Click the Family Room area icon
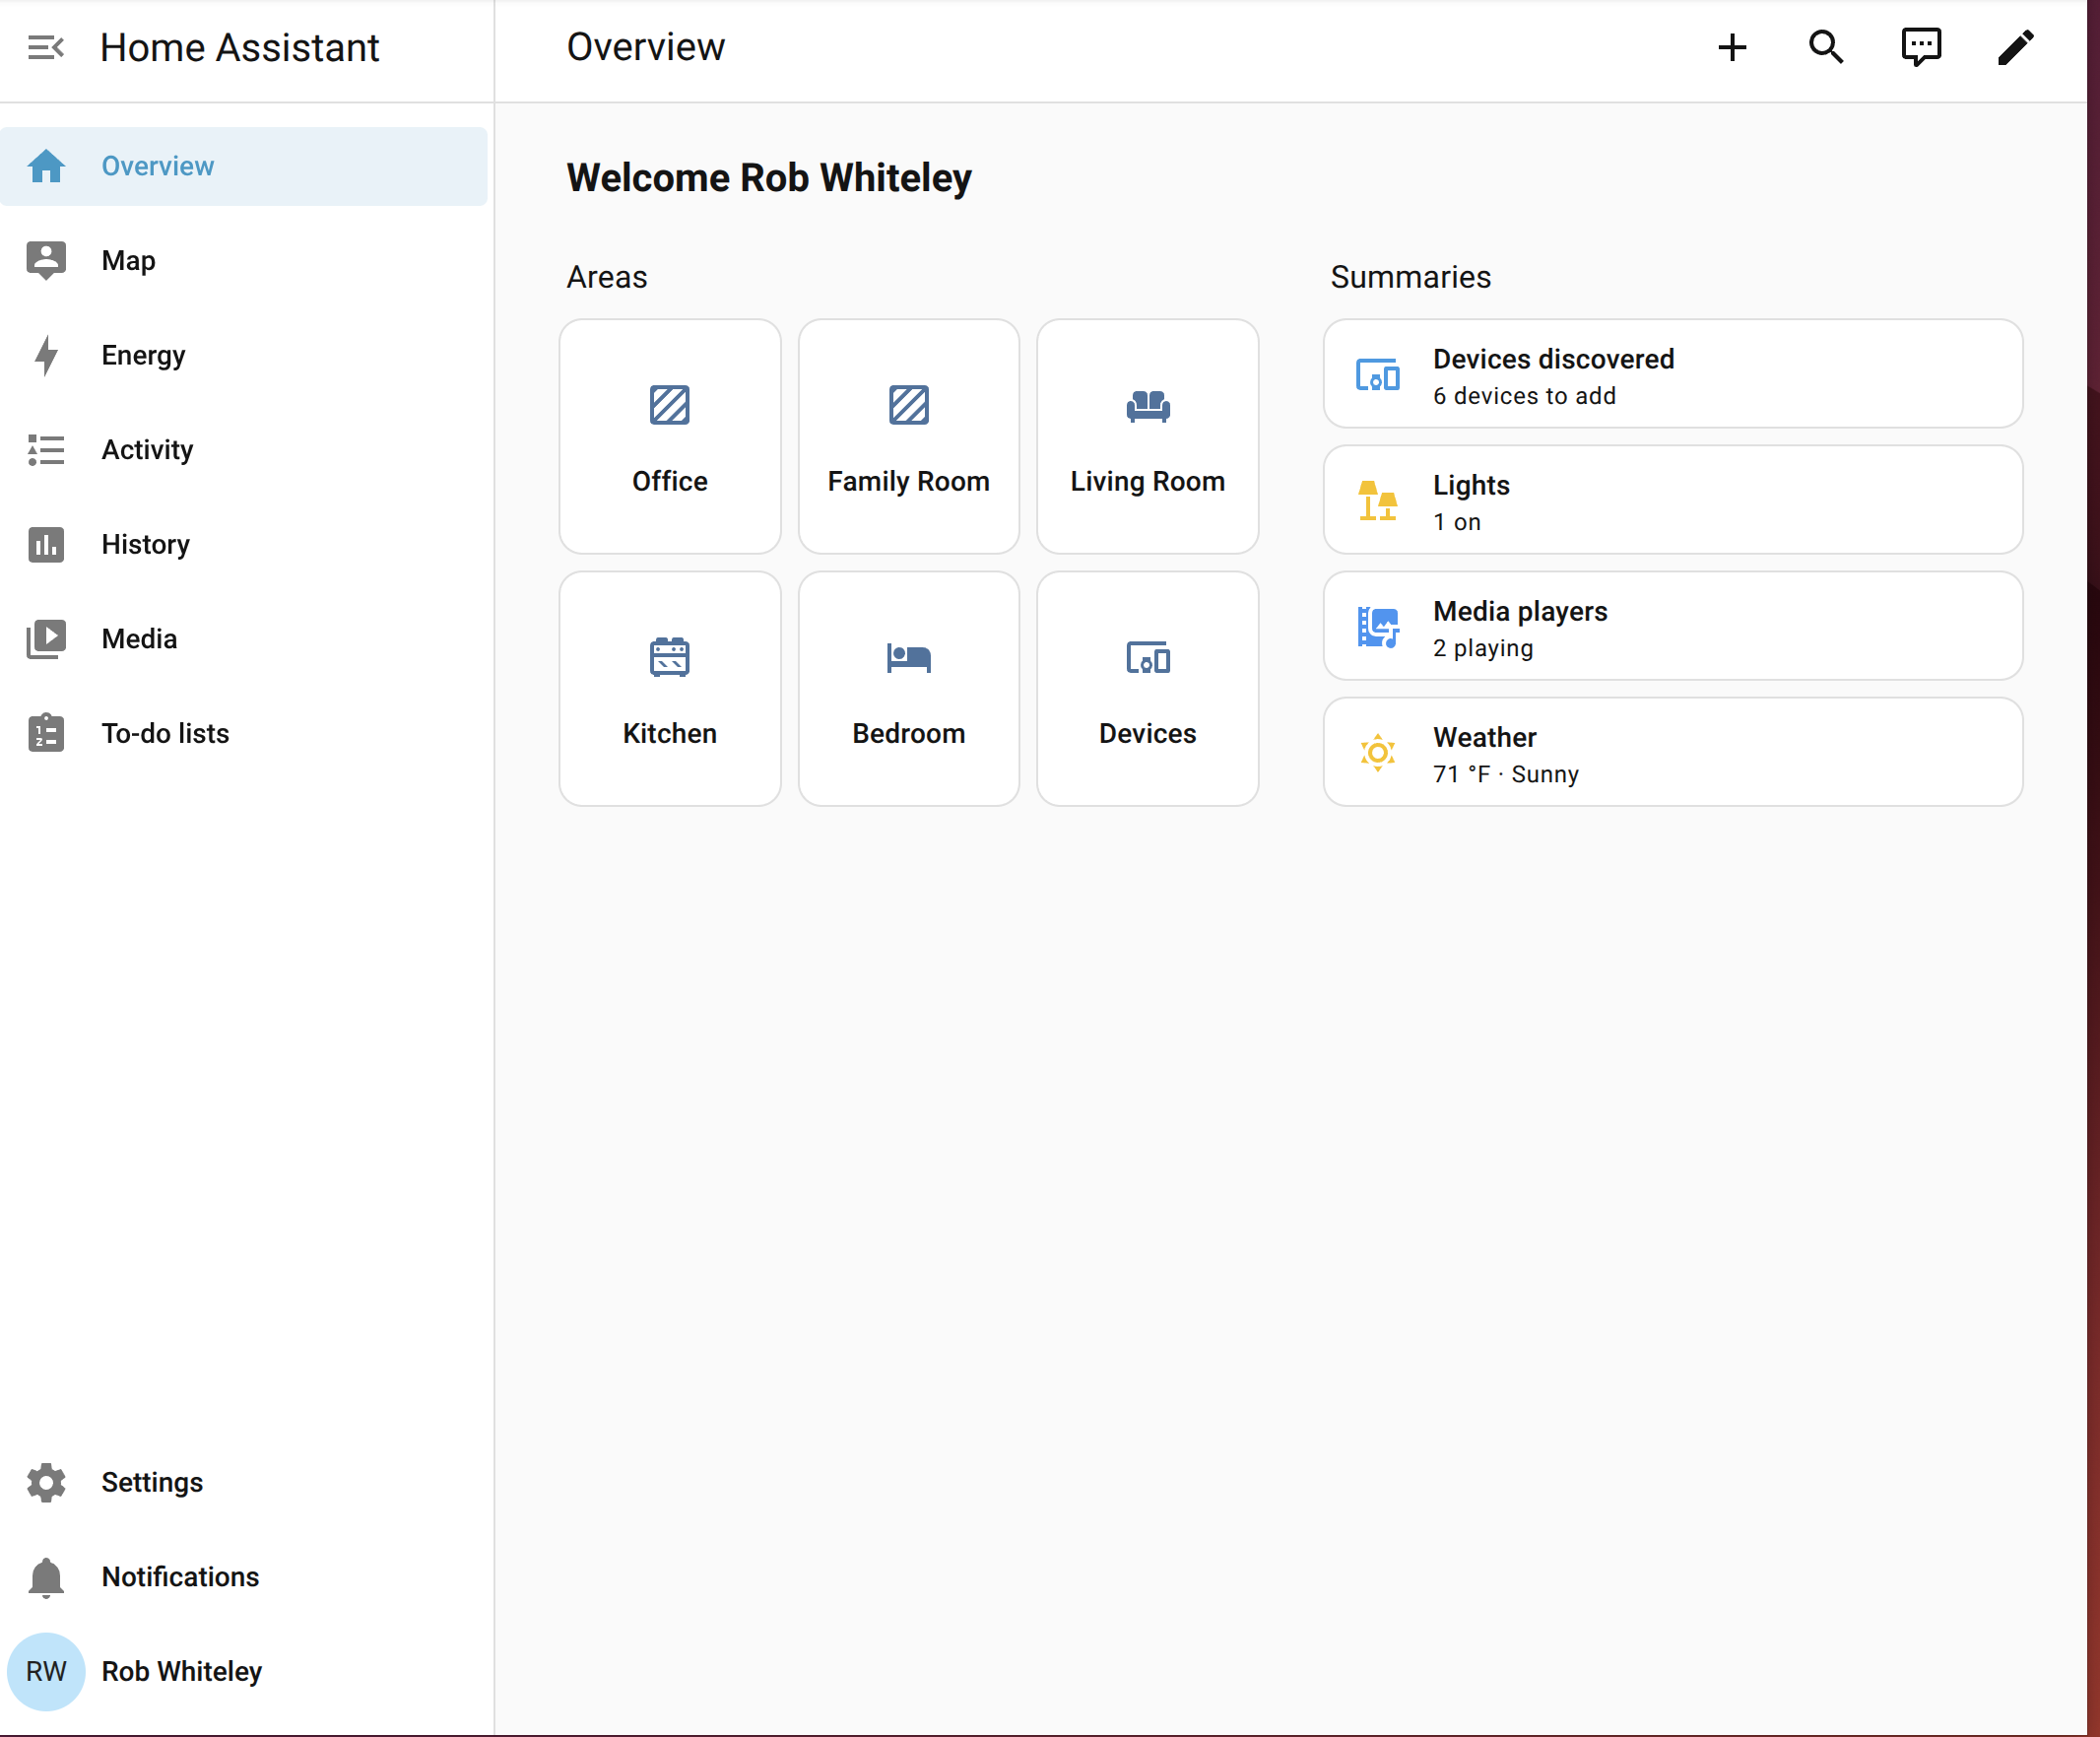 tap(908, 405)
